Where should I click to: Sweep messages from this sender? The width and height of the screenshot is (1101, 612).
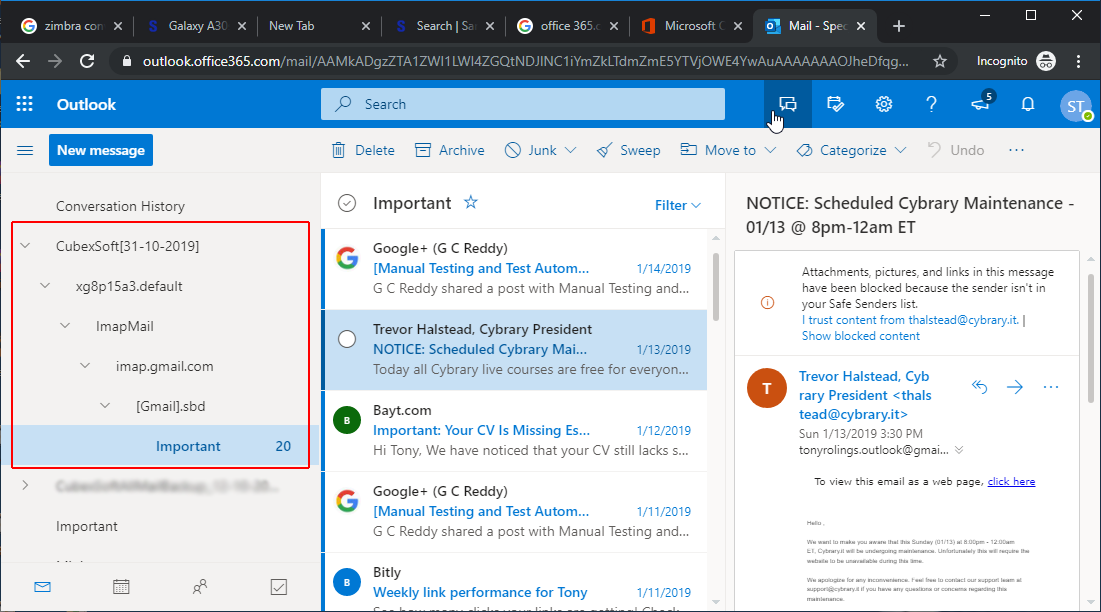[x=628, y=150]
